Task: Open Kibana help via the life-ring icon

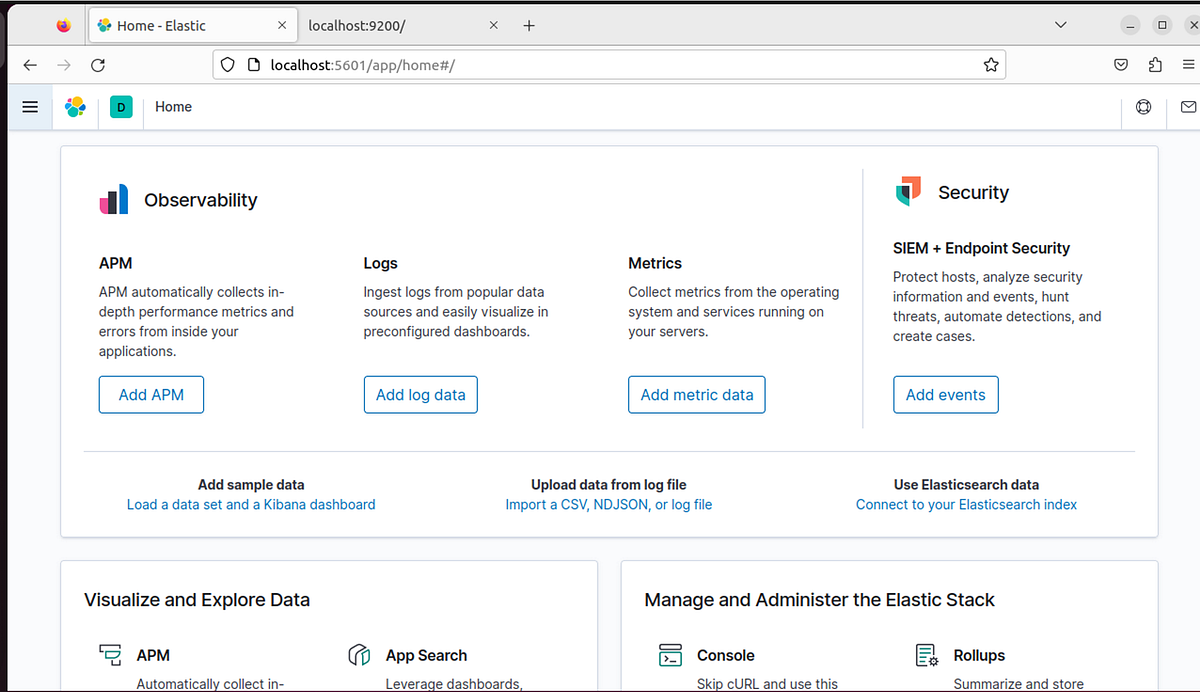Action: (x=1143, y=107)
